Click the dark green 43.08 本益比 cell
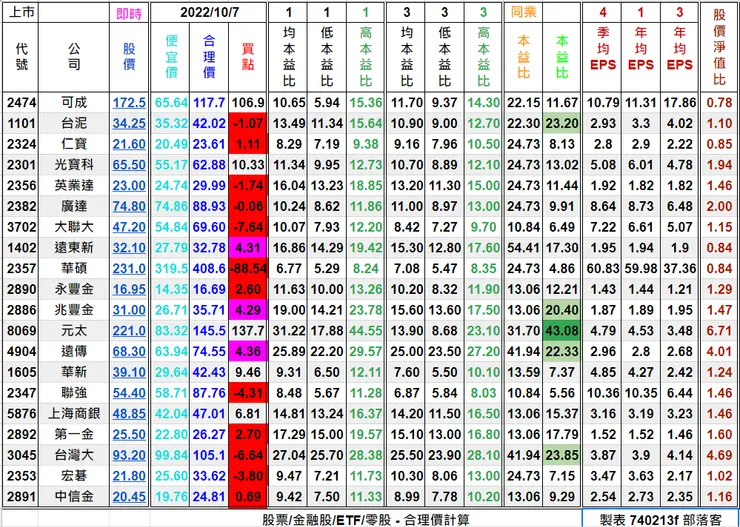 pos(562,331)
